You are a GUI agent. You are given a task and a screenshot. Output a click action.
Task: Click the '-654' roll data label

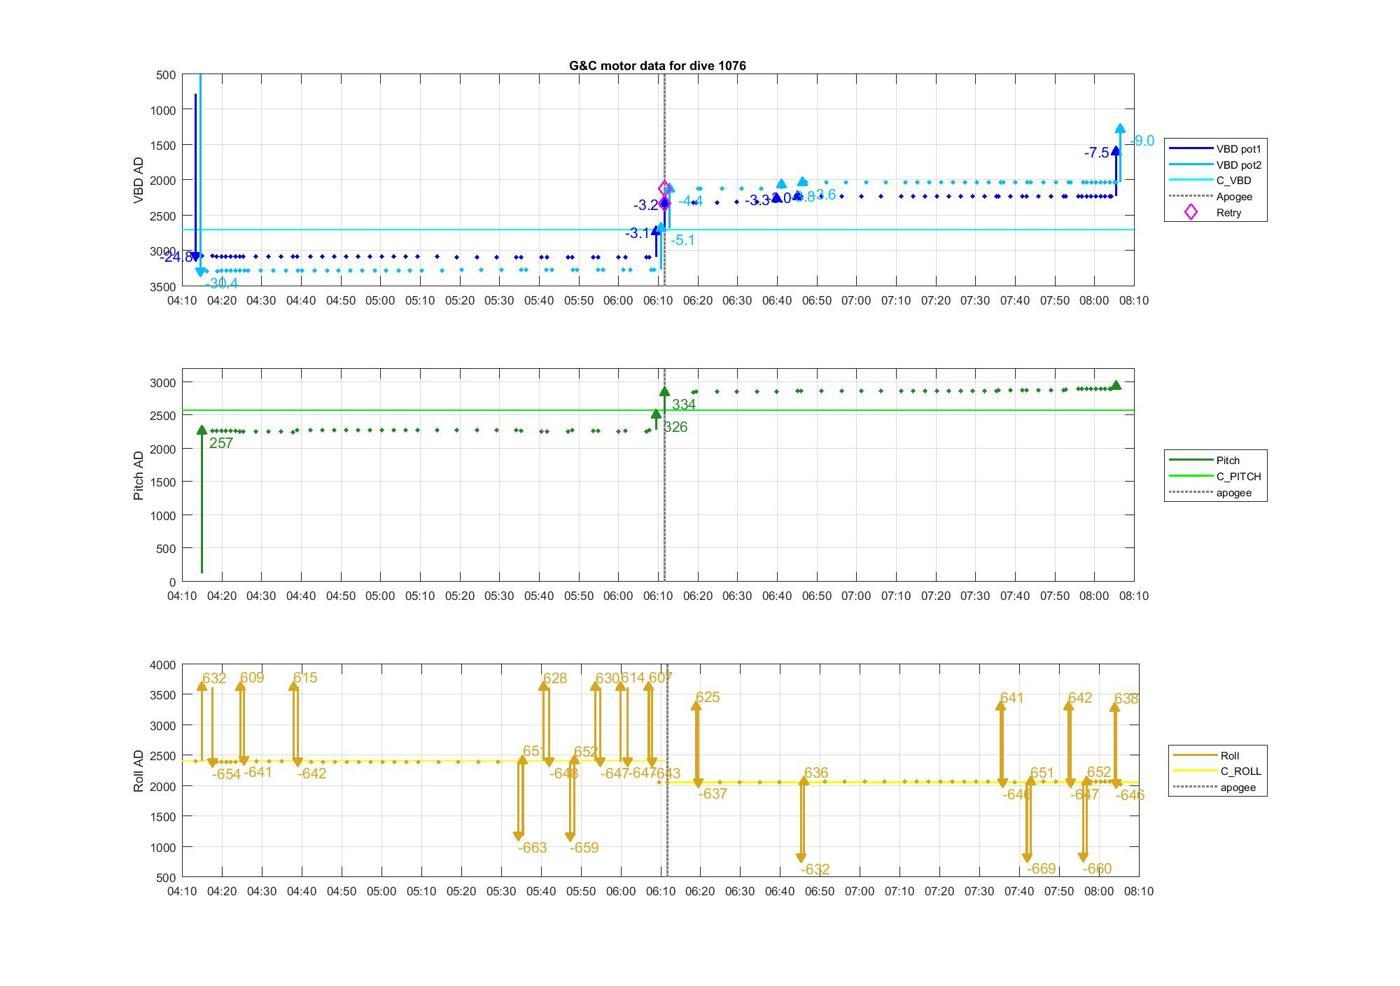pyautogui.click(x=227, y=774)
